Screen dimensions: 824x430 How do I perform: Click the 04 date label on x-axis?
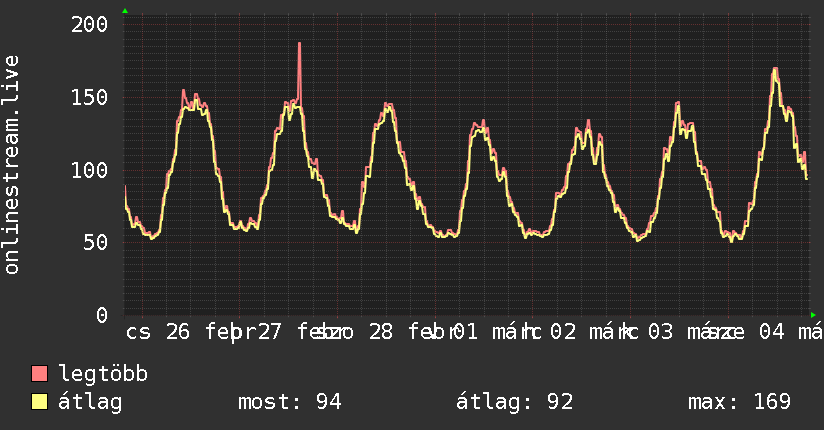(772, 332)
